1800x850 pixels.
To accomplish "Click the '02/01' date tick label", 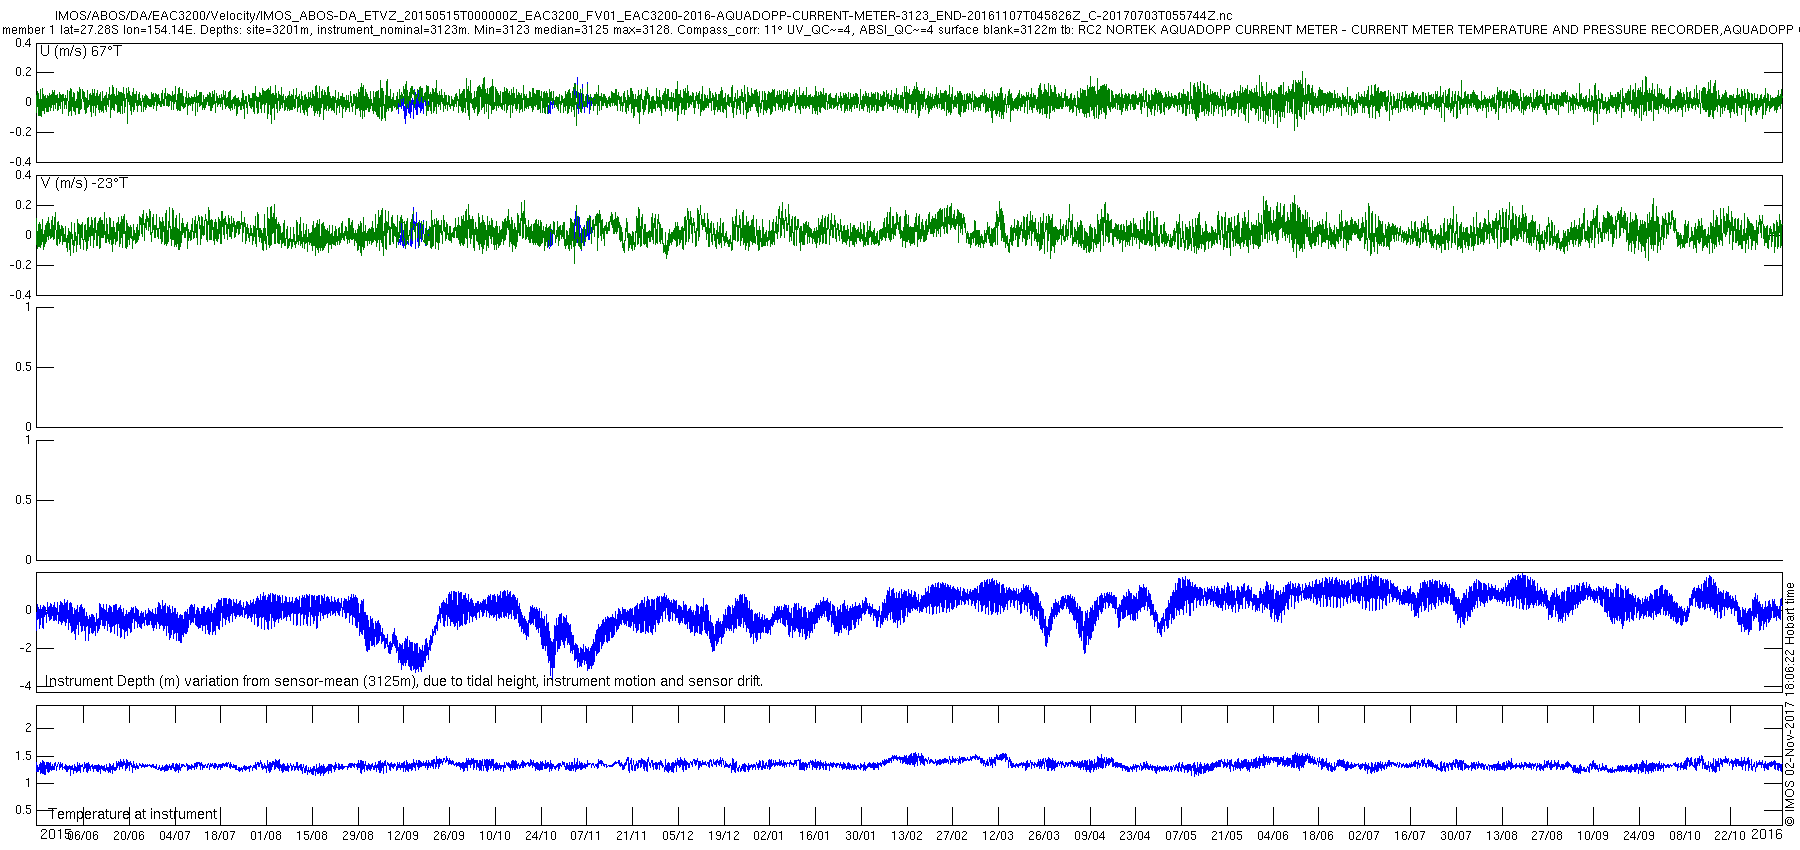I will tap(769, 836).
